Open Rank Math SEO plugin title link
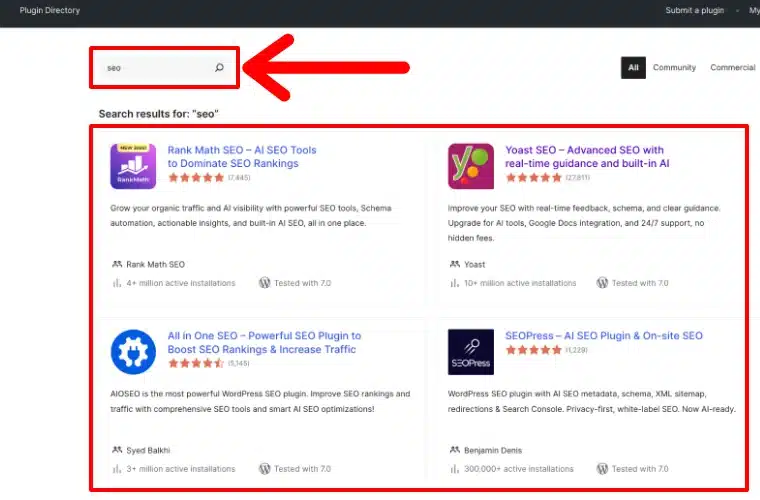Viewport: 760px width, 500px height. click(242, 156)
